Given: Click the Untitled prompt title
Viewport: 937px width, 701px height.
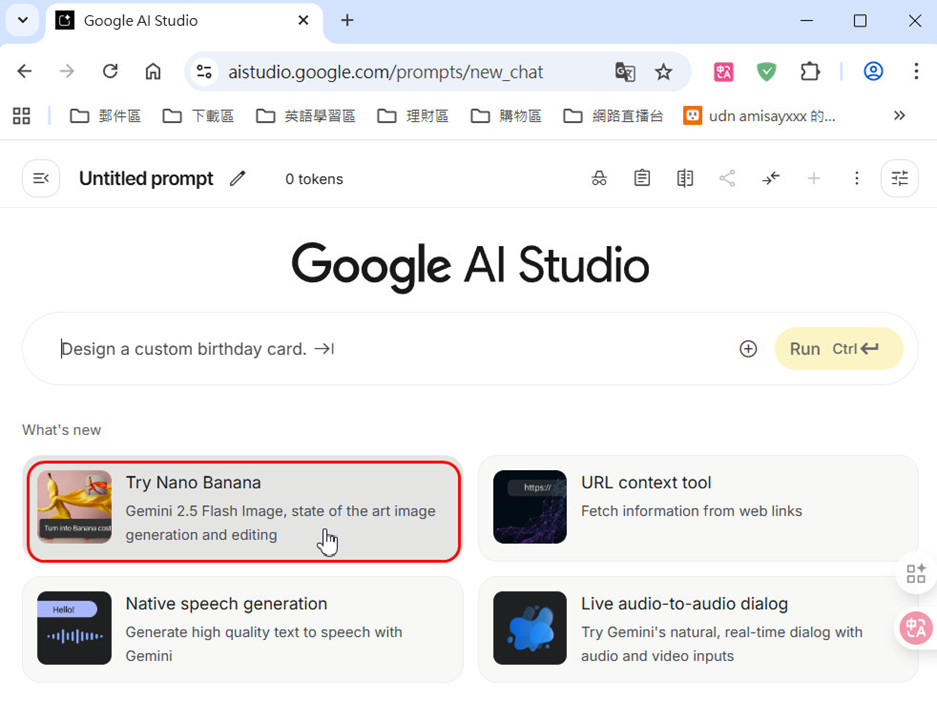Looking at the screenshot, I should tap(146, 179).
